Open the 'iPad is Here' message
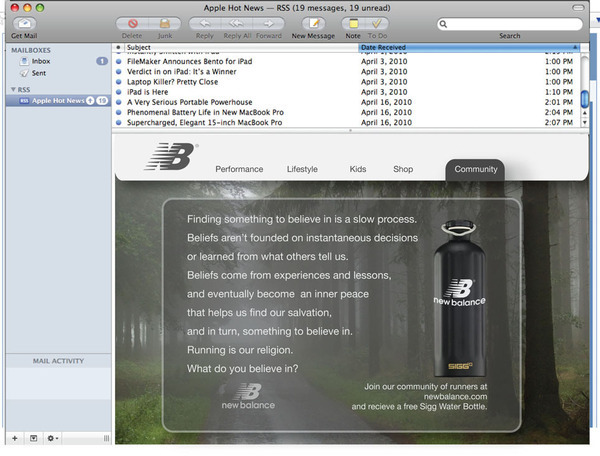 pyautogui.click(x=347, y=92)
